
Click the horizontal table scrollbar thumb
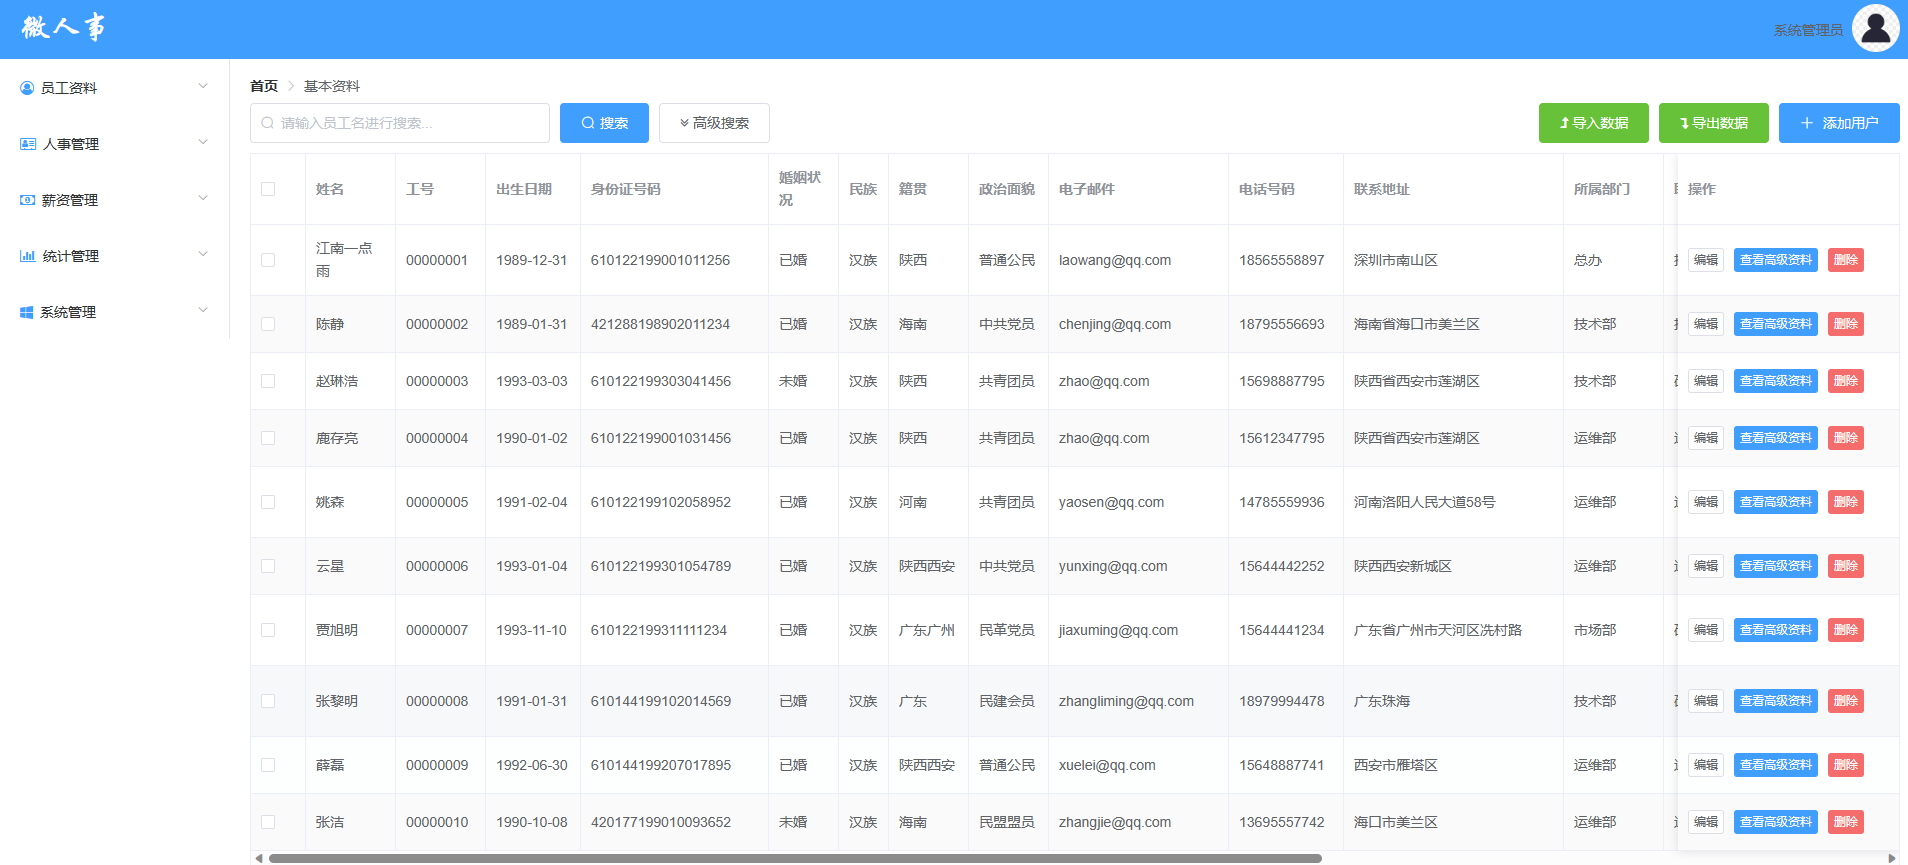795,858
